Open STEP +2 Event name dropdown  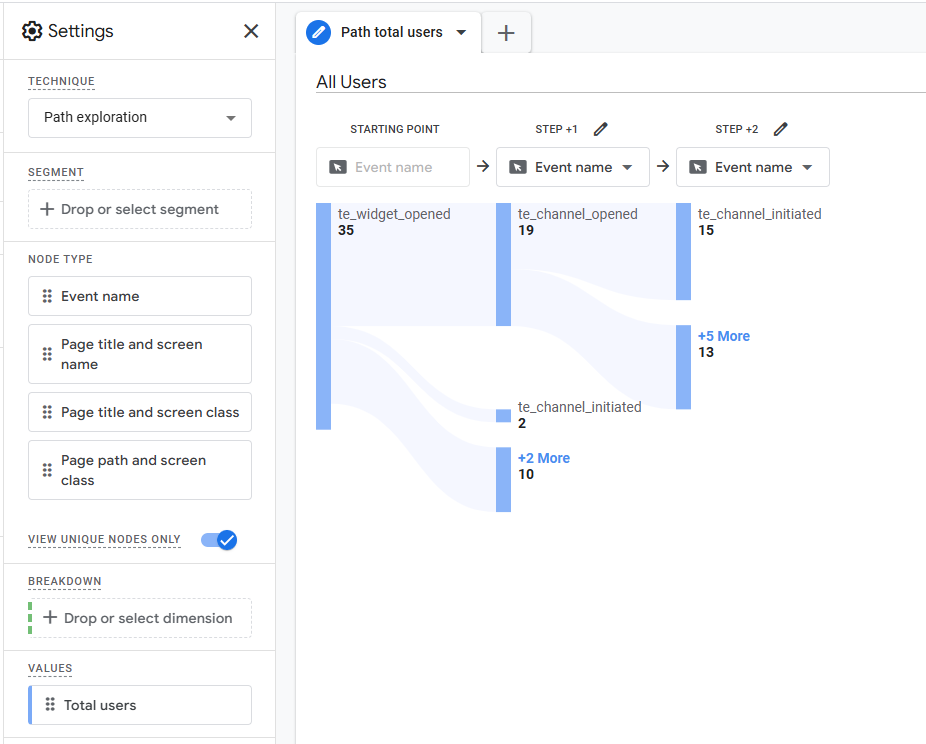coord(753,167)
